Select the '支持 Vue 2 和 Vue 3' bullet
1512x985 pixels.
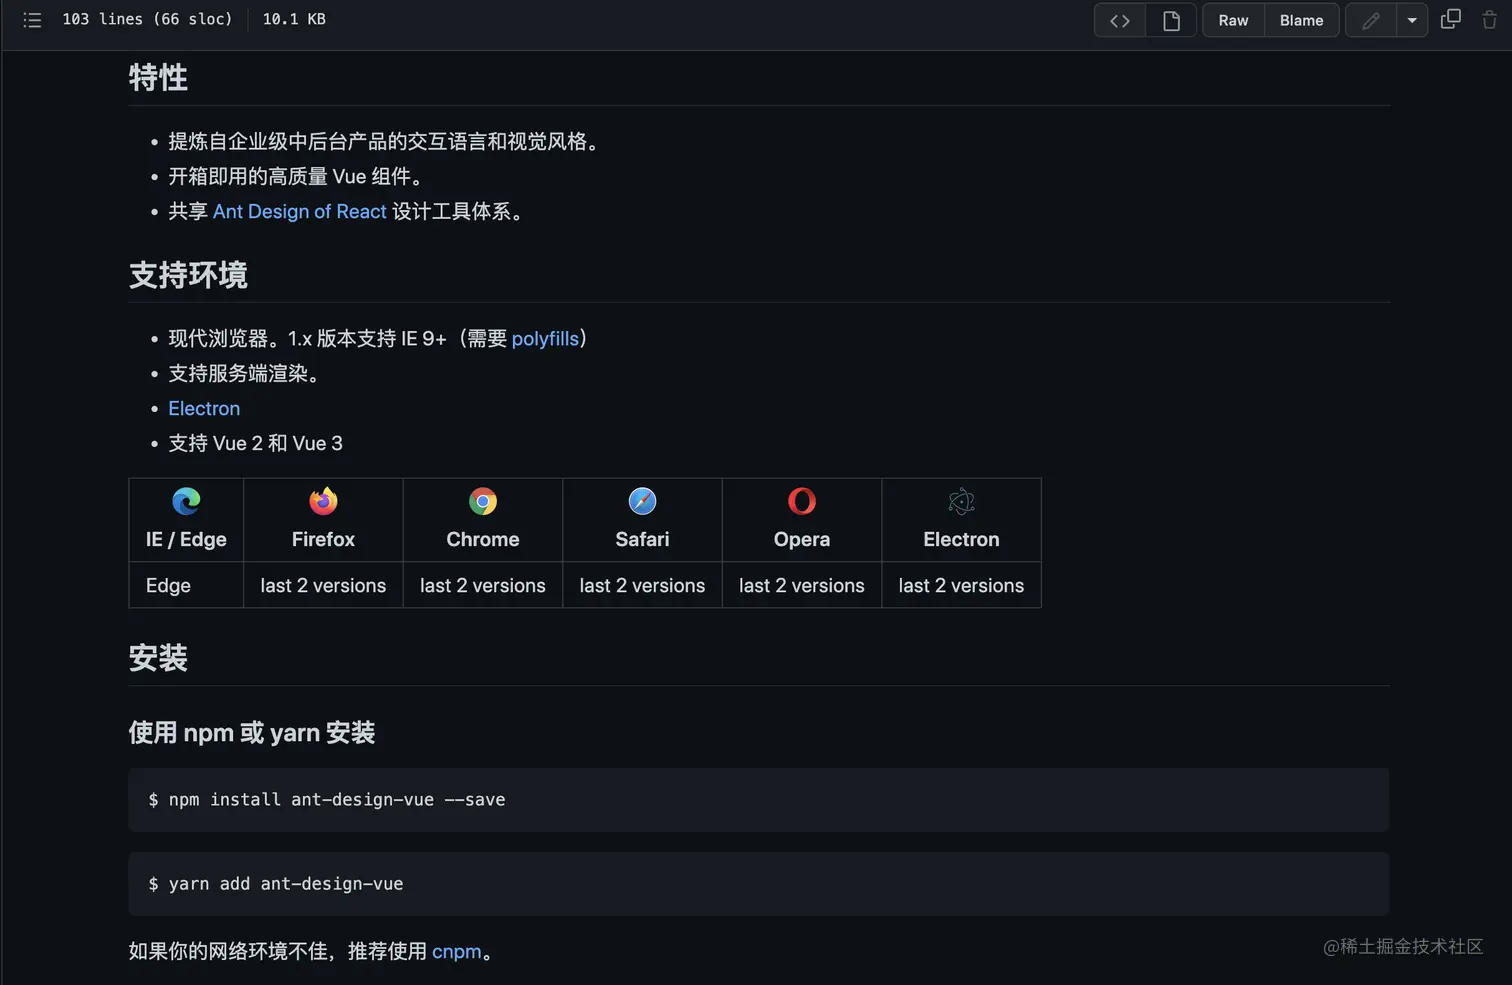pos(255,443)
